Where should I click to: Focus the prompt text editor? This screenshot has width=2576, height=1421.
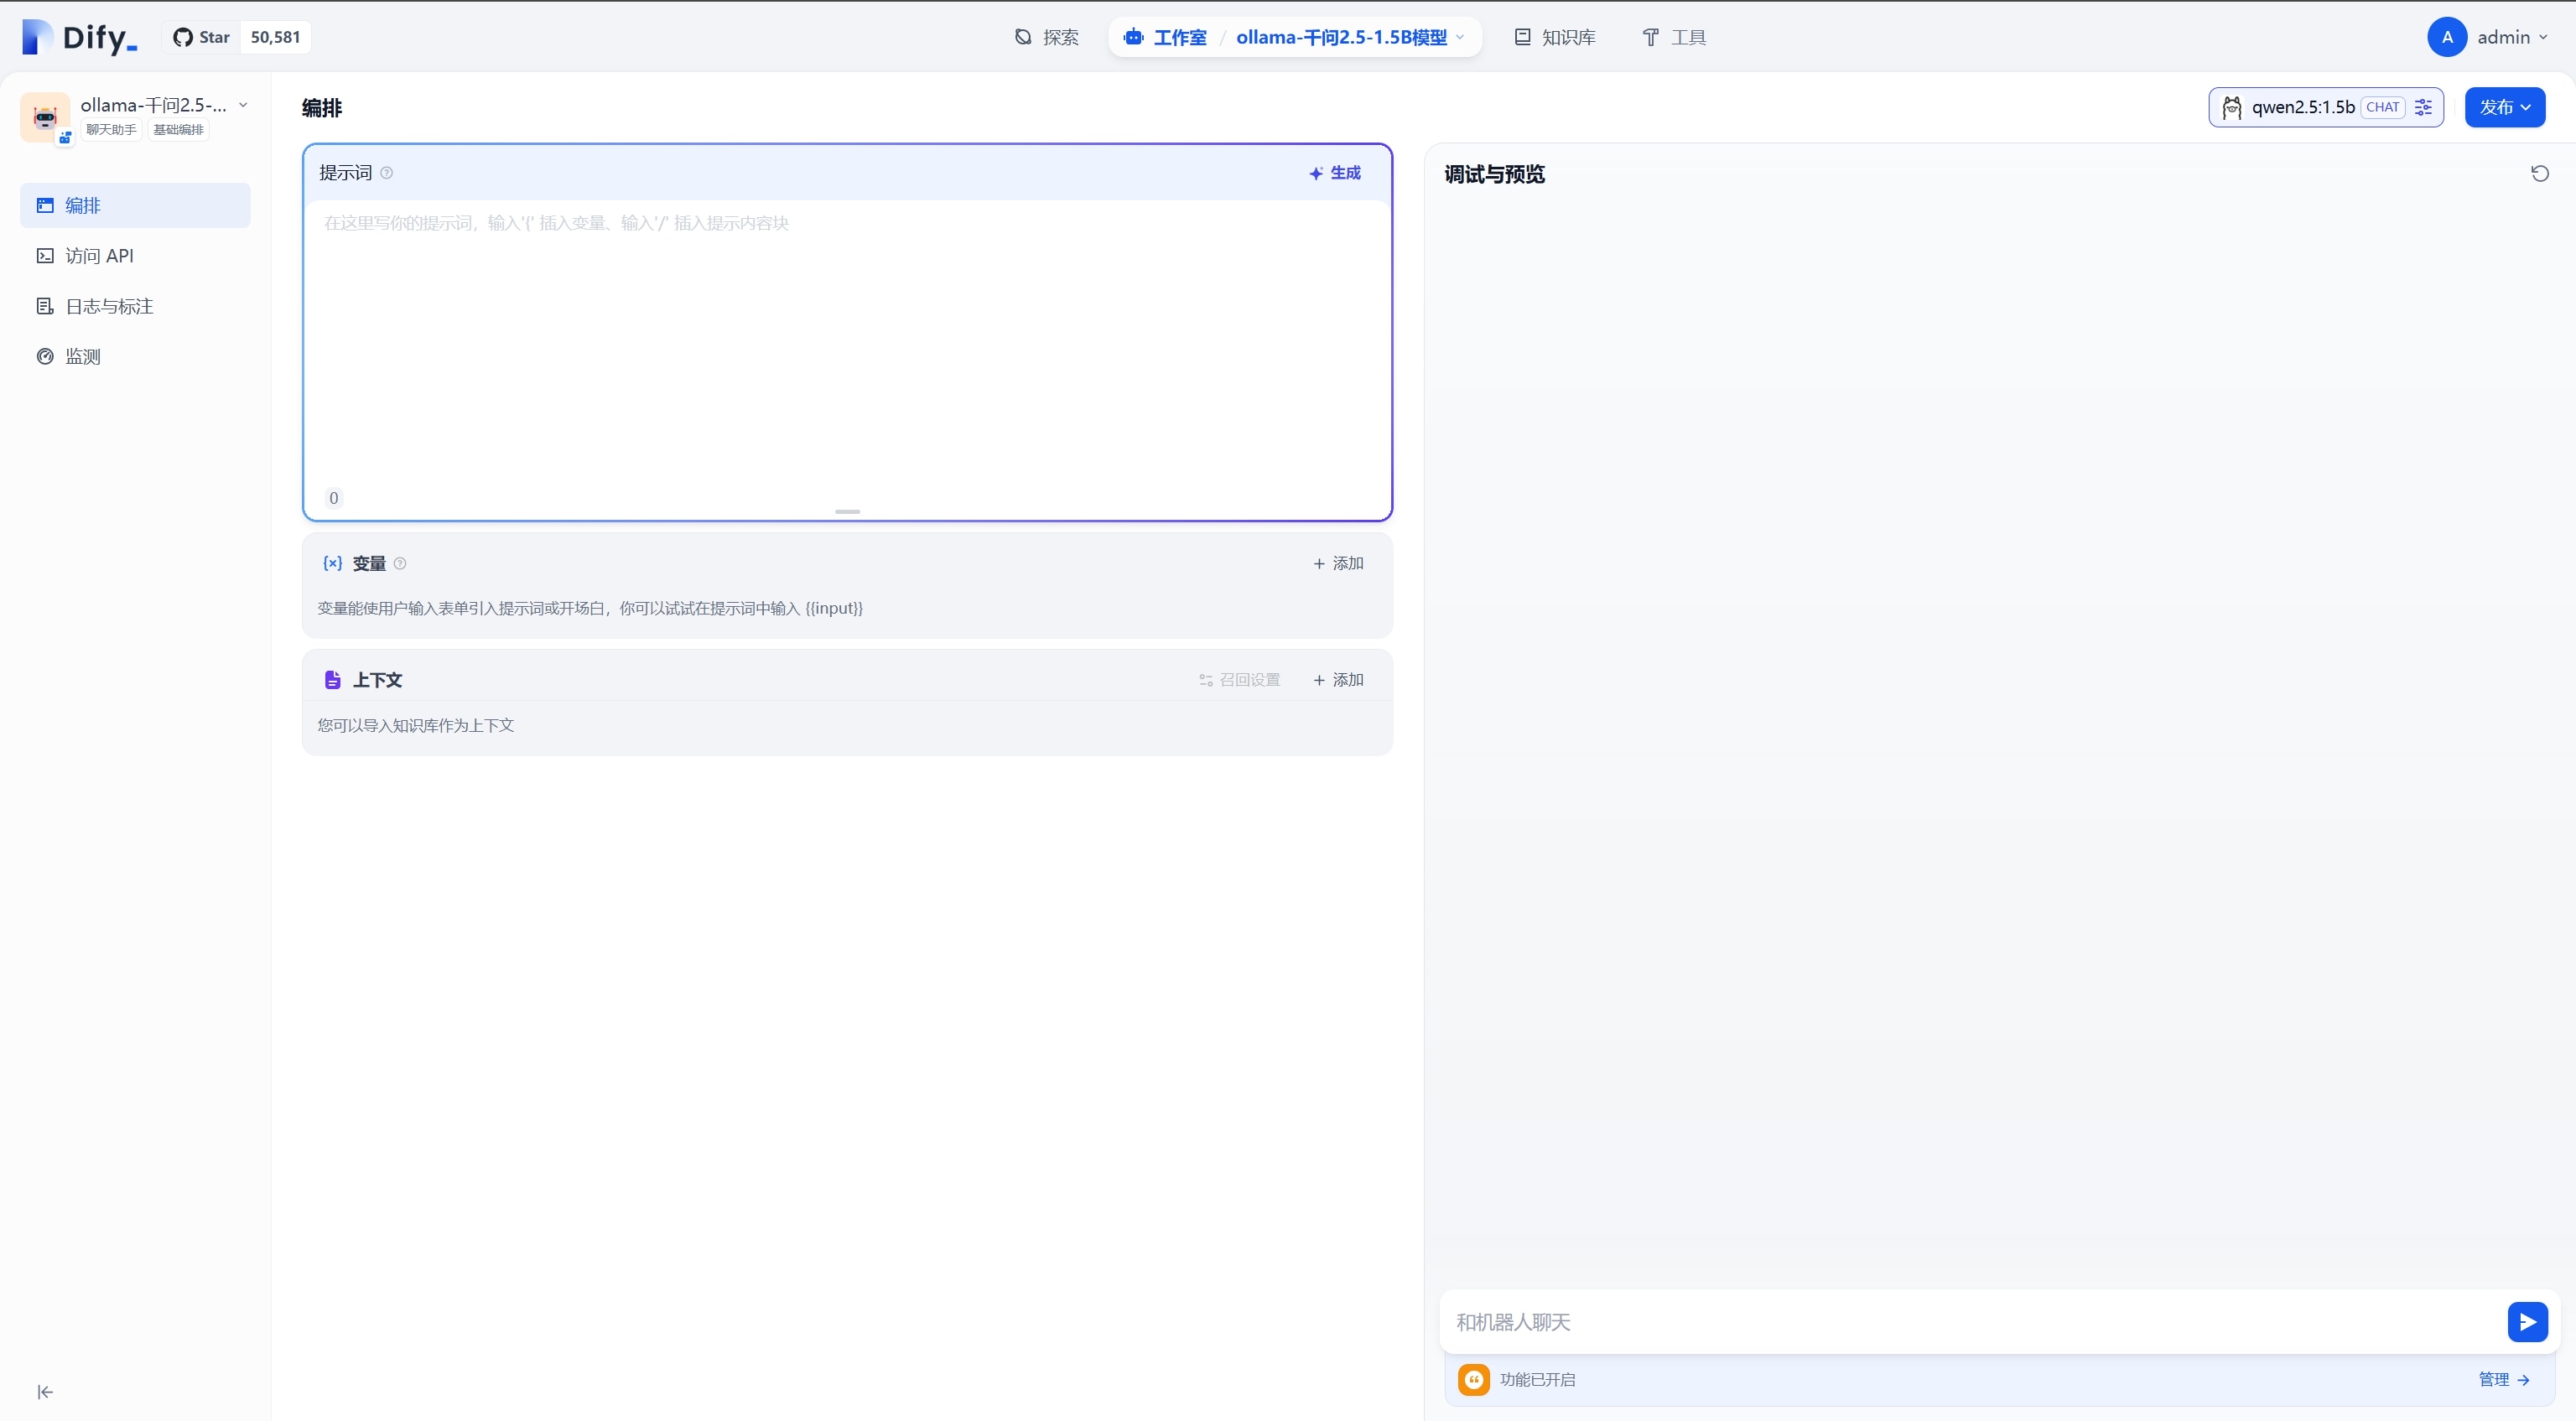coord(847,345)
